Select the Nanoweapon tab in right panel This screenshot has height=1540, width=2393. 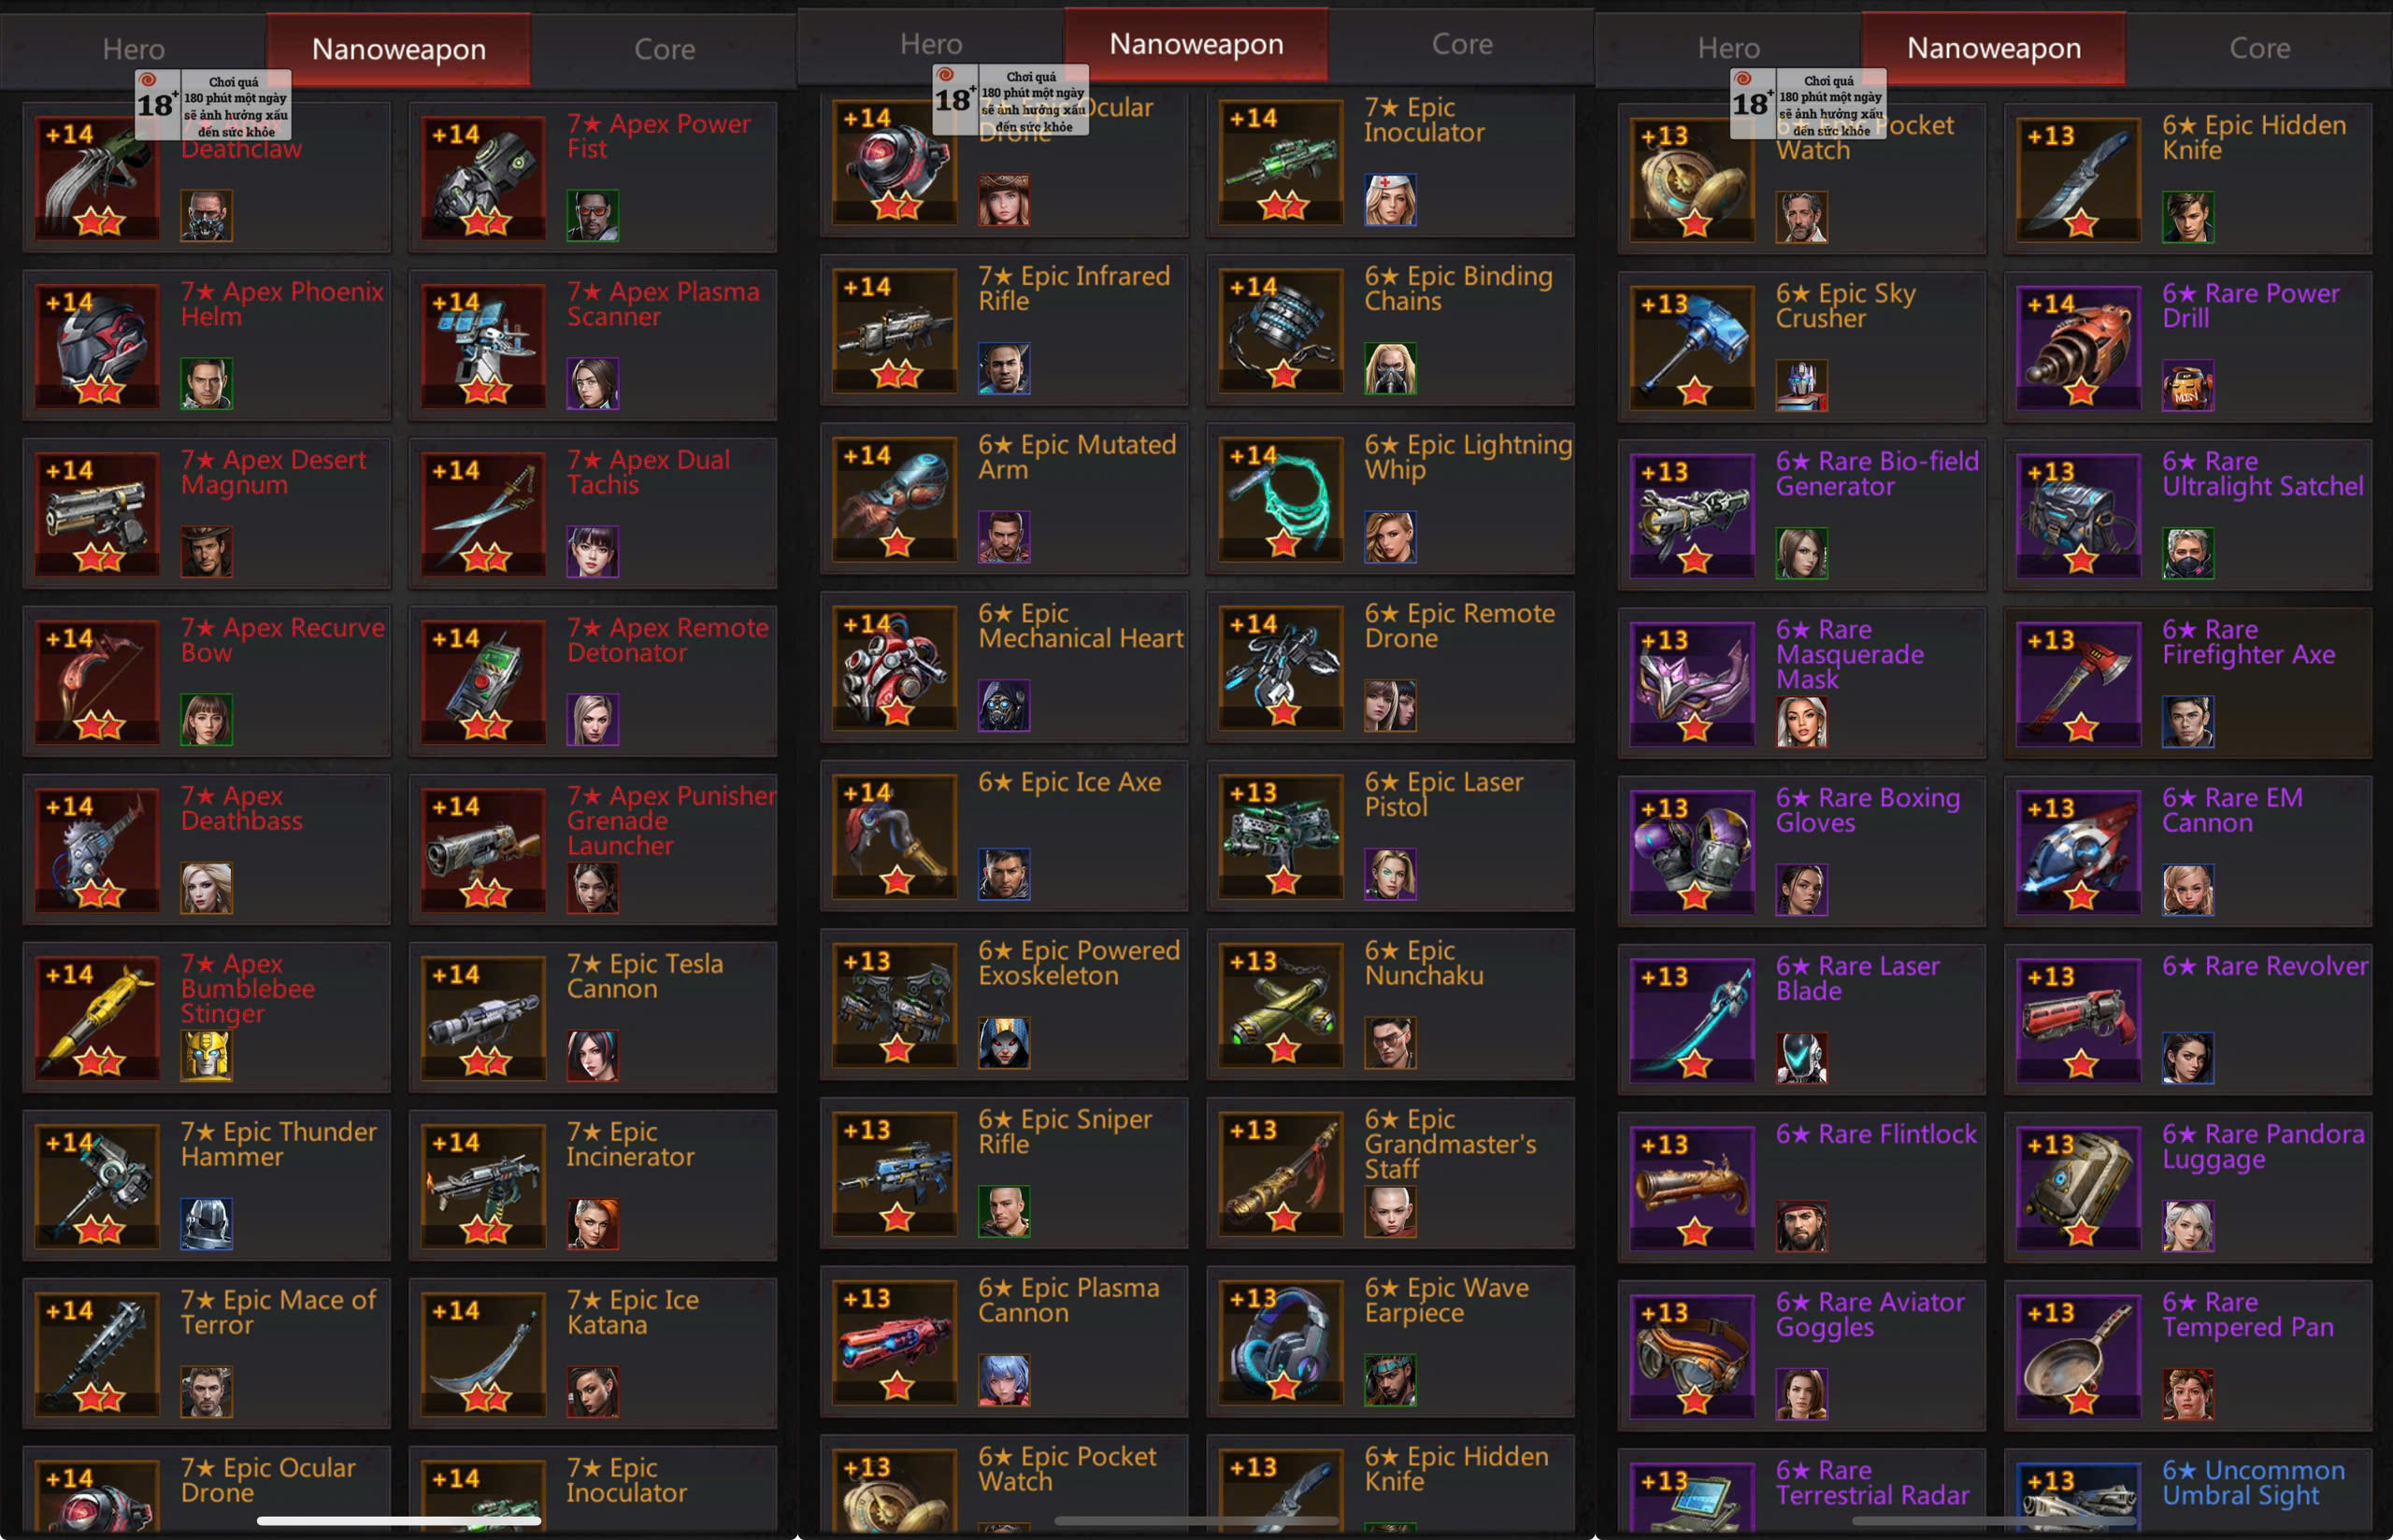(x=1993, y=48)
